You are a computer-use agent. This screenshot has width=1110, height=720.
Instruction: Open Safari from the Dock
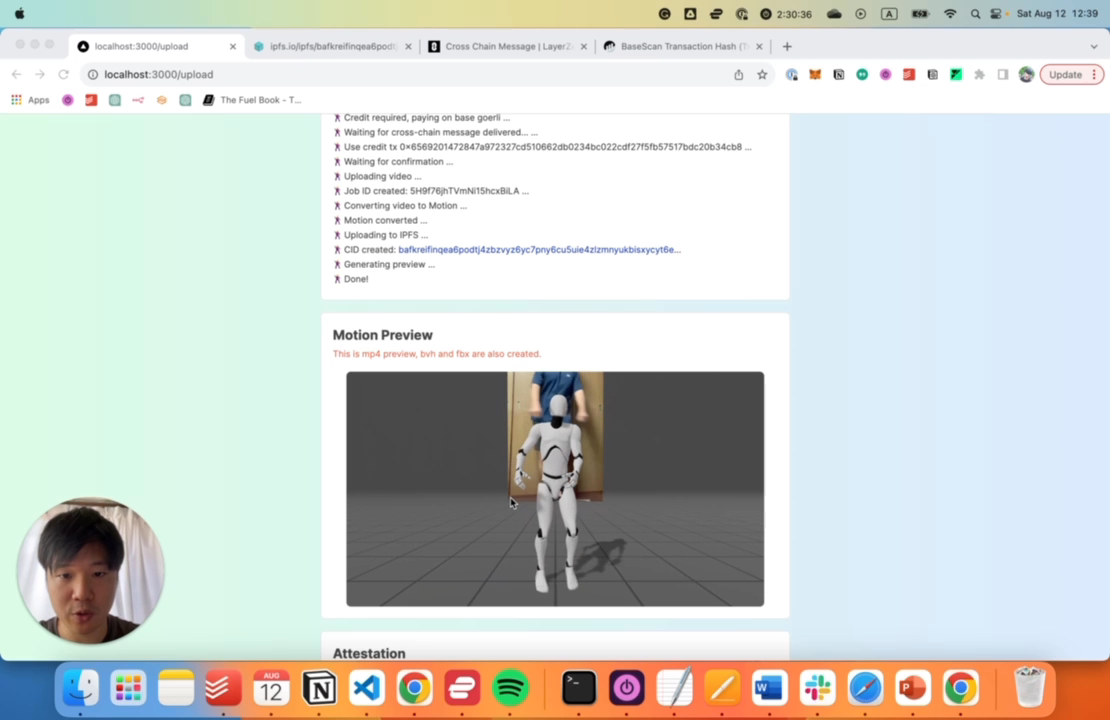(x=865, y=687)
